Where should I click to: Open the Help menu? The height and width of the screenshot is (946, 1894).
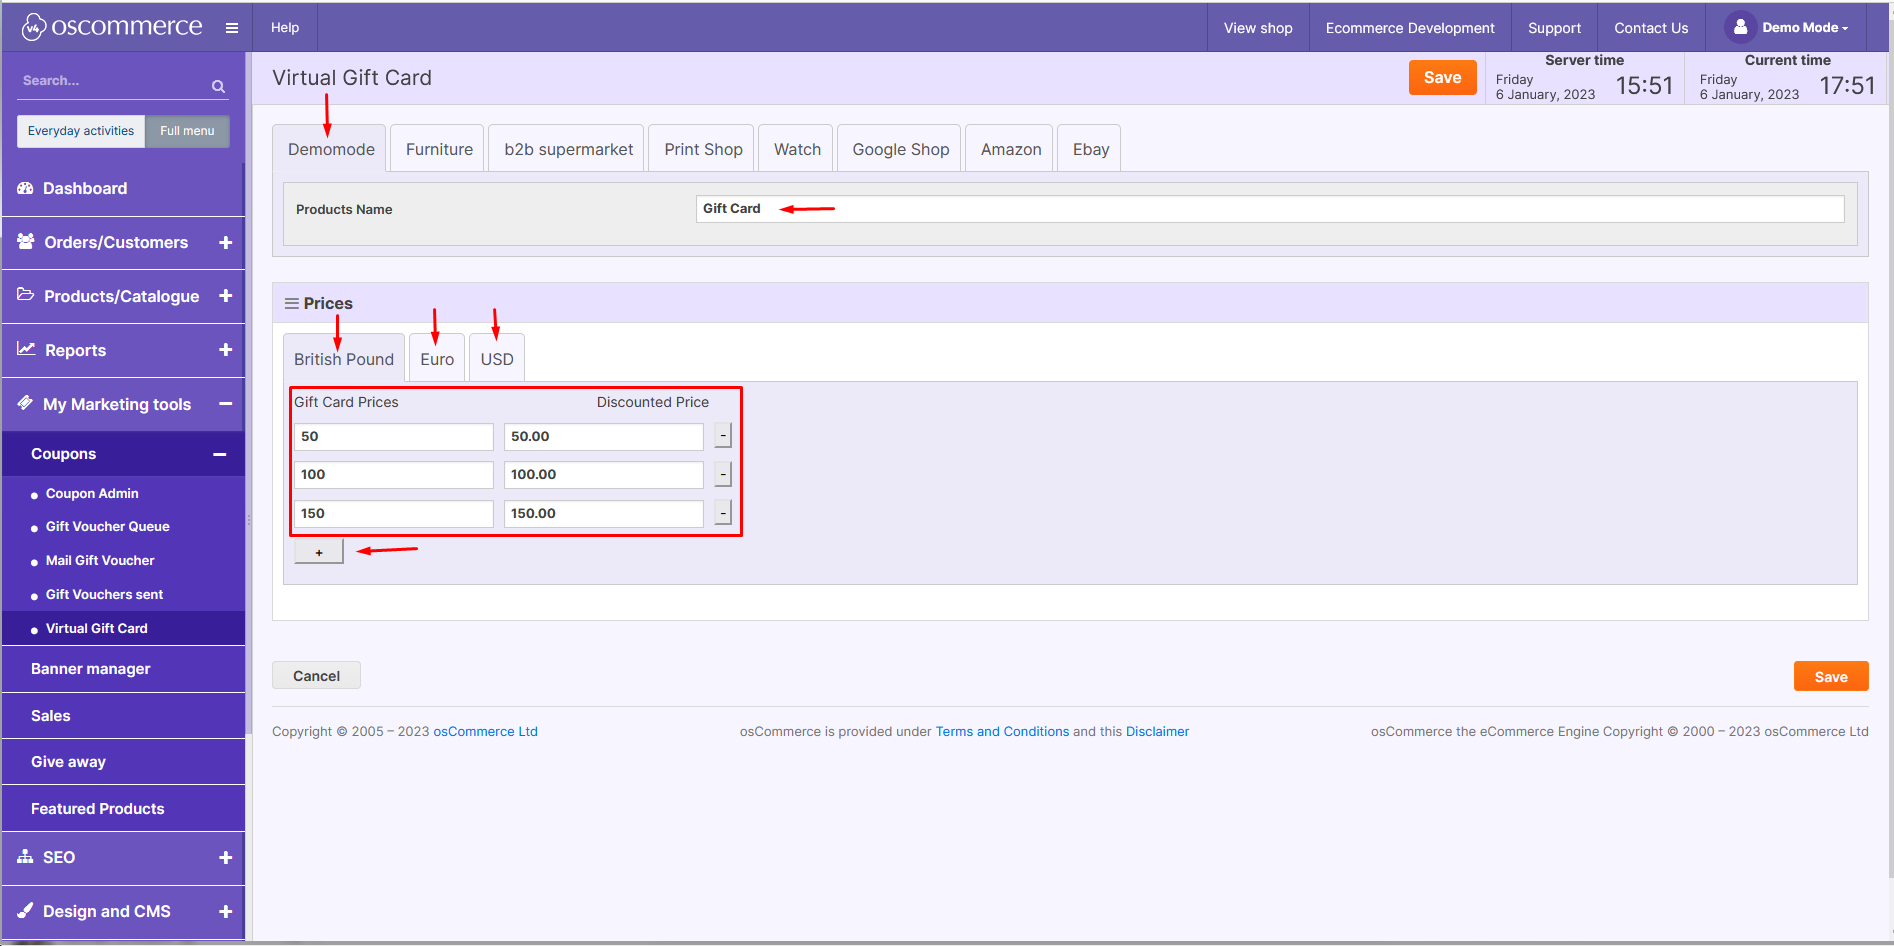285,28
